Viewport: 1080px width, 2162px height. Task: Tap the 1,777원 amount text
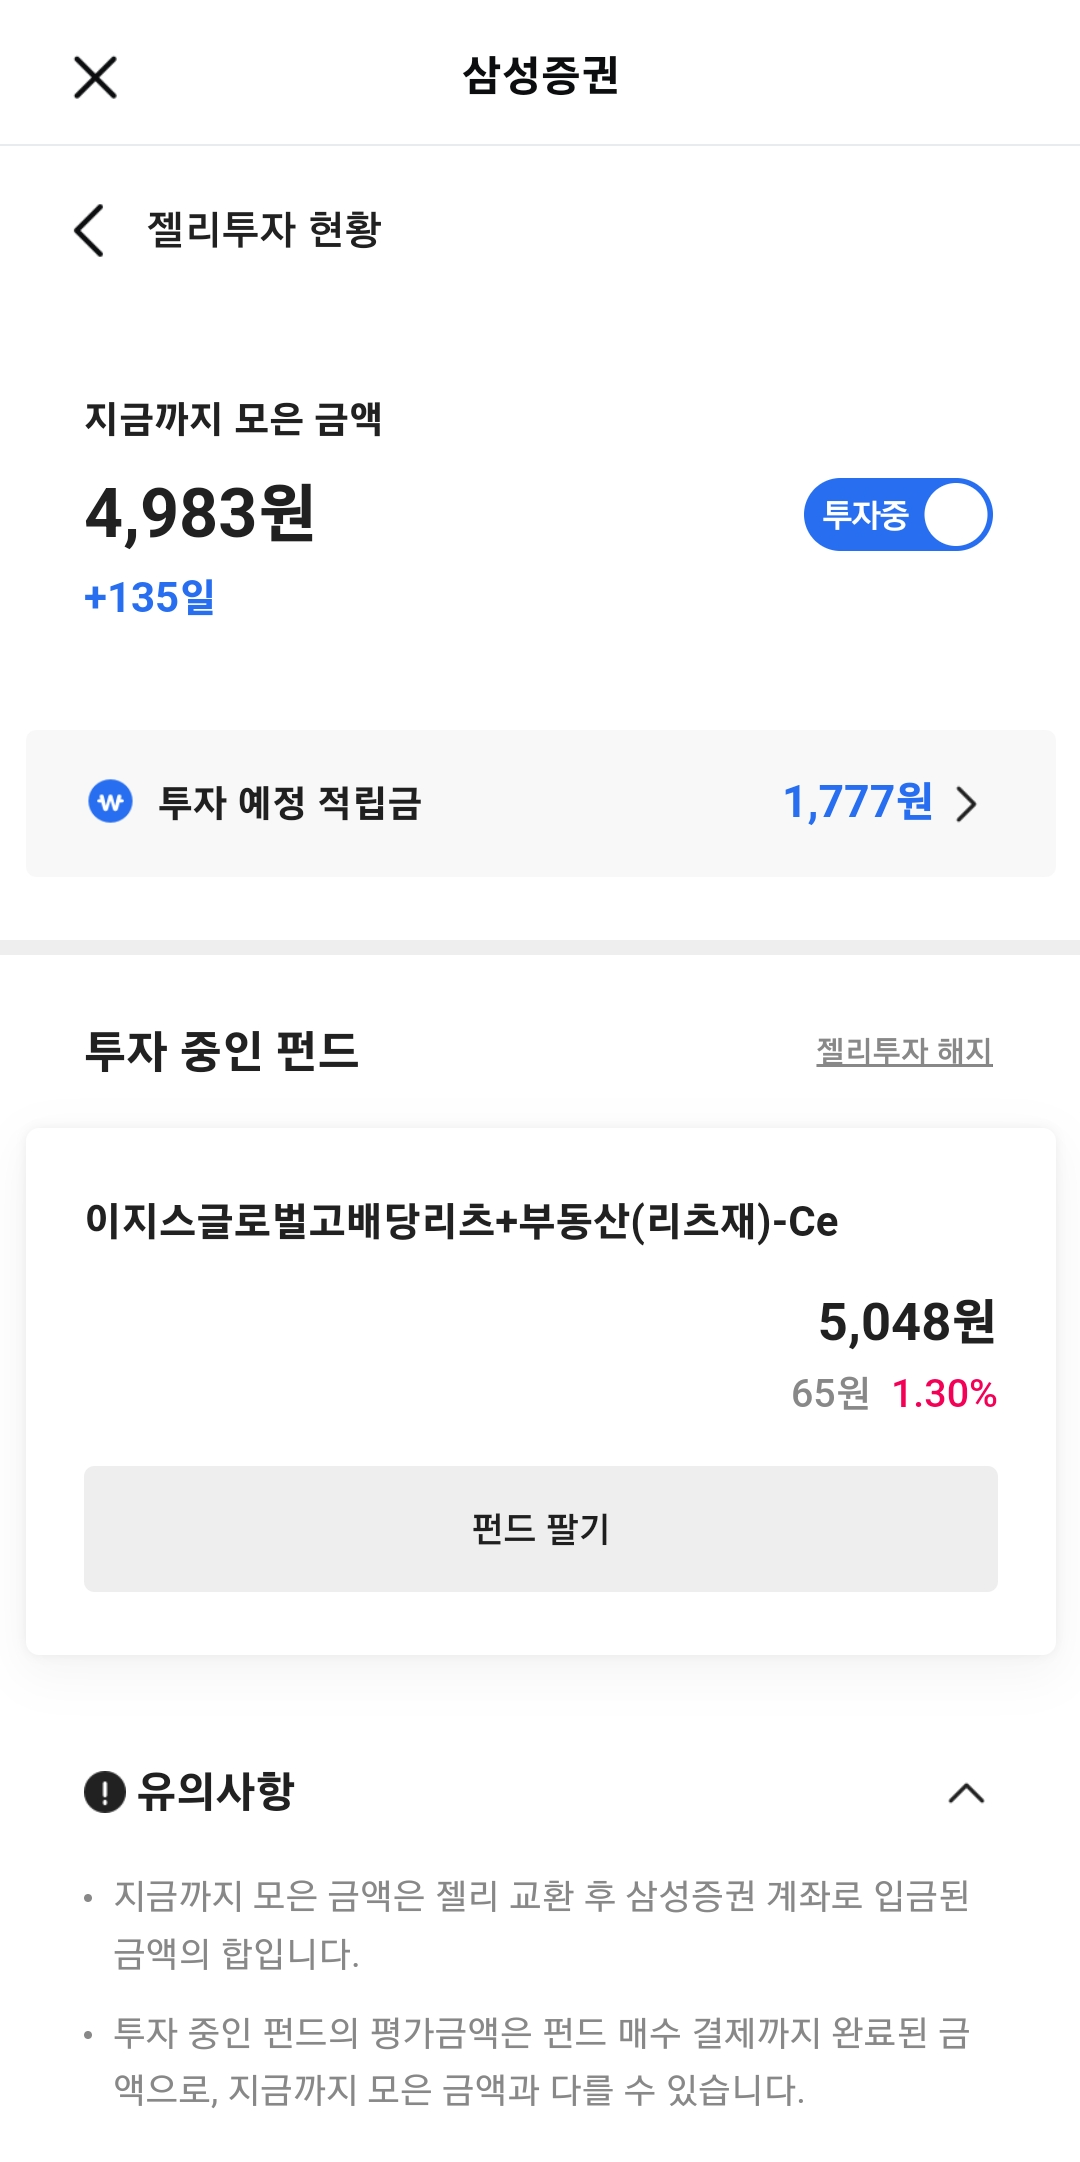tap(858, 802)
